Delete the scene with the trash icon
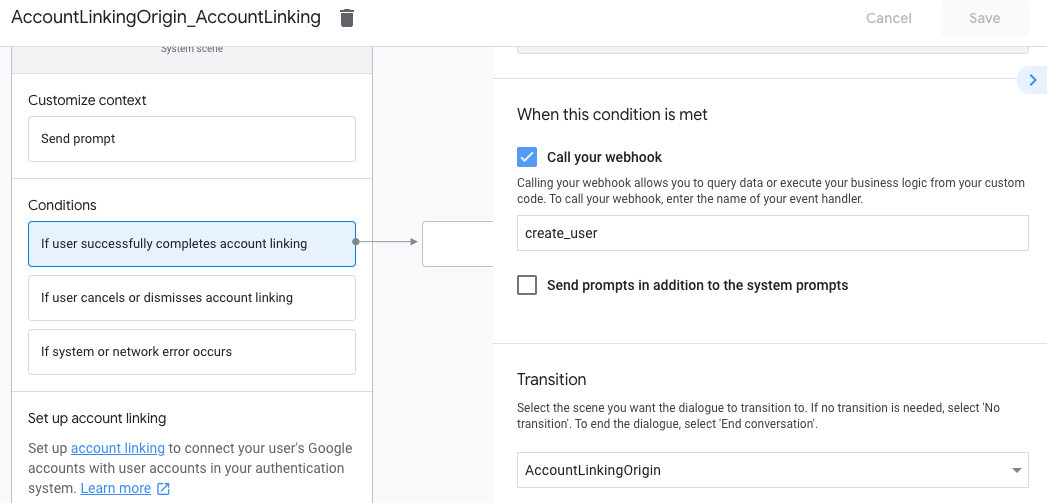Image resolution: width=1047 pixels, height=503 pixels. pyautogui.click(x=347, y=18)
